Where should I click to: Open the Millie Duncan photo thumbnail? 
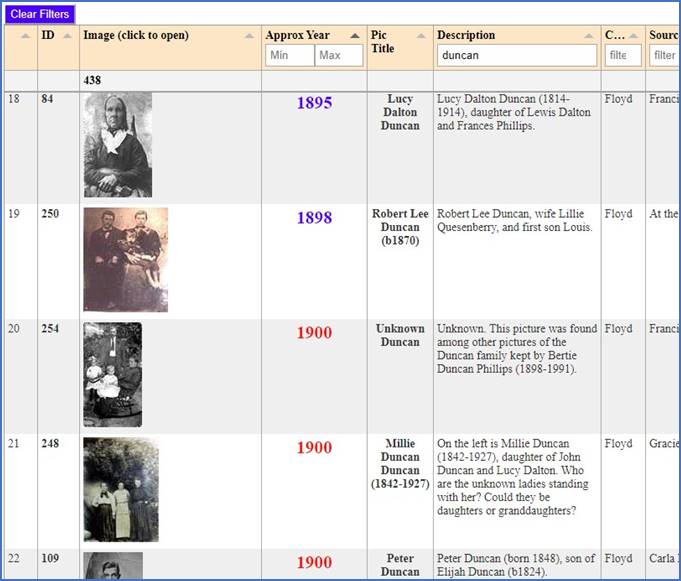tap(121, 489)
